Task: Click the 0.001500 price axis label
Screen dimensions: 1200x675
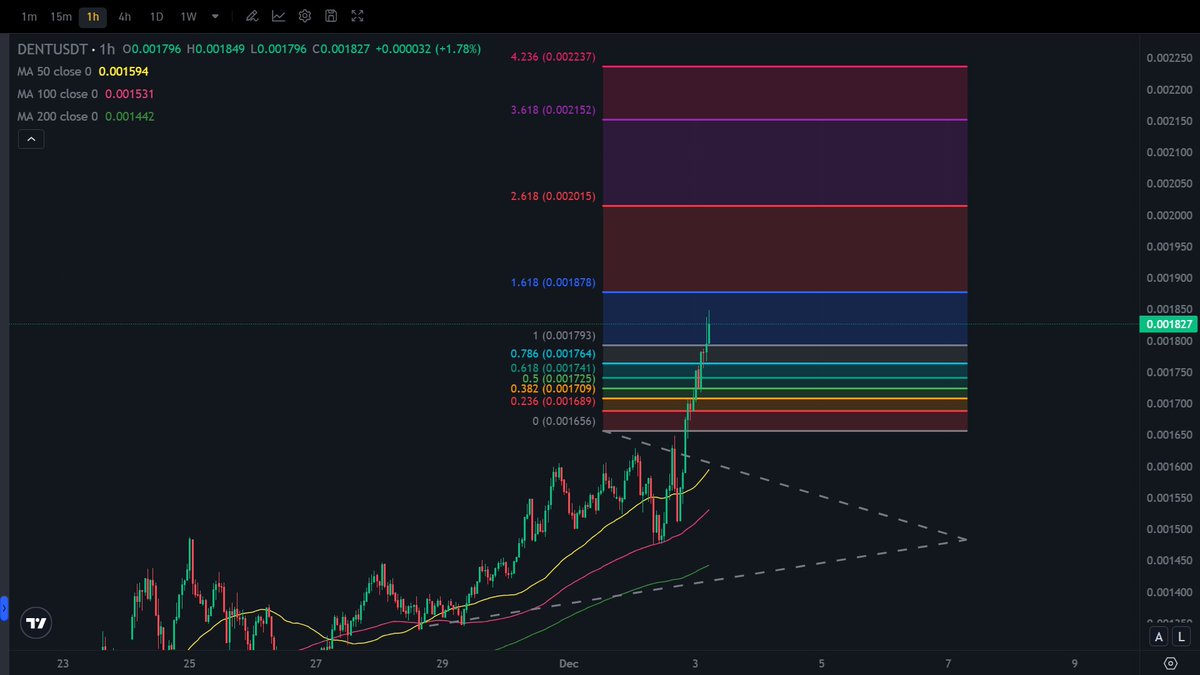Action: [x=1168, y=529]
